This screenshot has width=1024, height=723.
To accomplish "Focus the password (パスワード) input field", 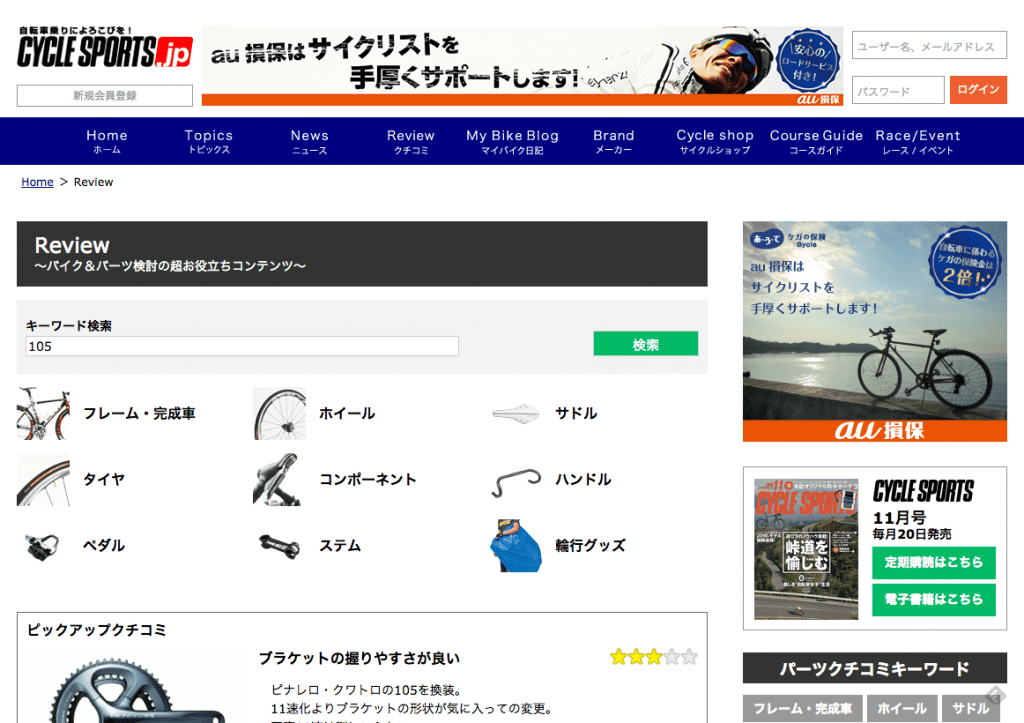I will point(897,91).
